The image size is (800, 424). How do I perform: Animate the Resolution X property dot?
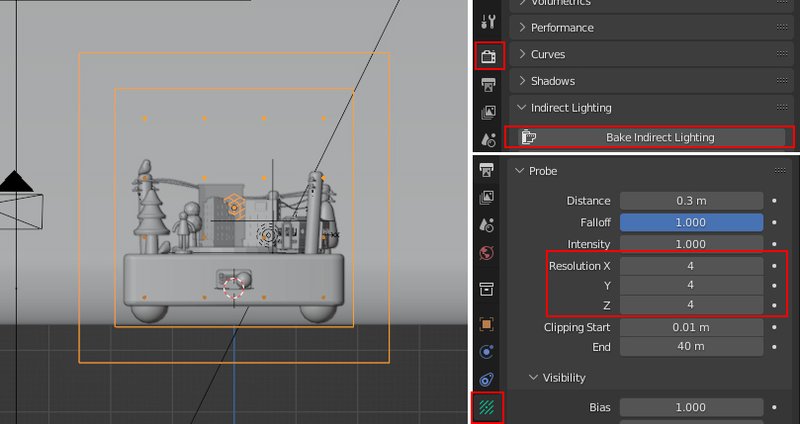coord(774,266)
